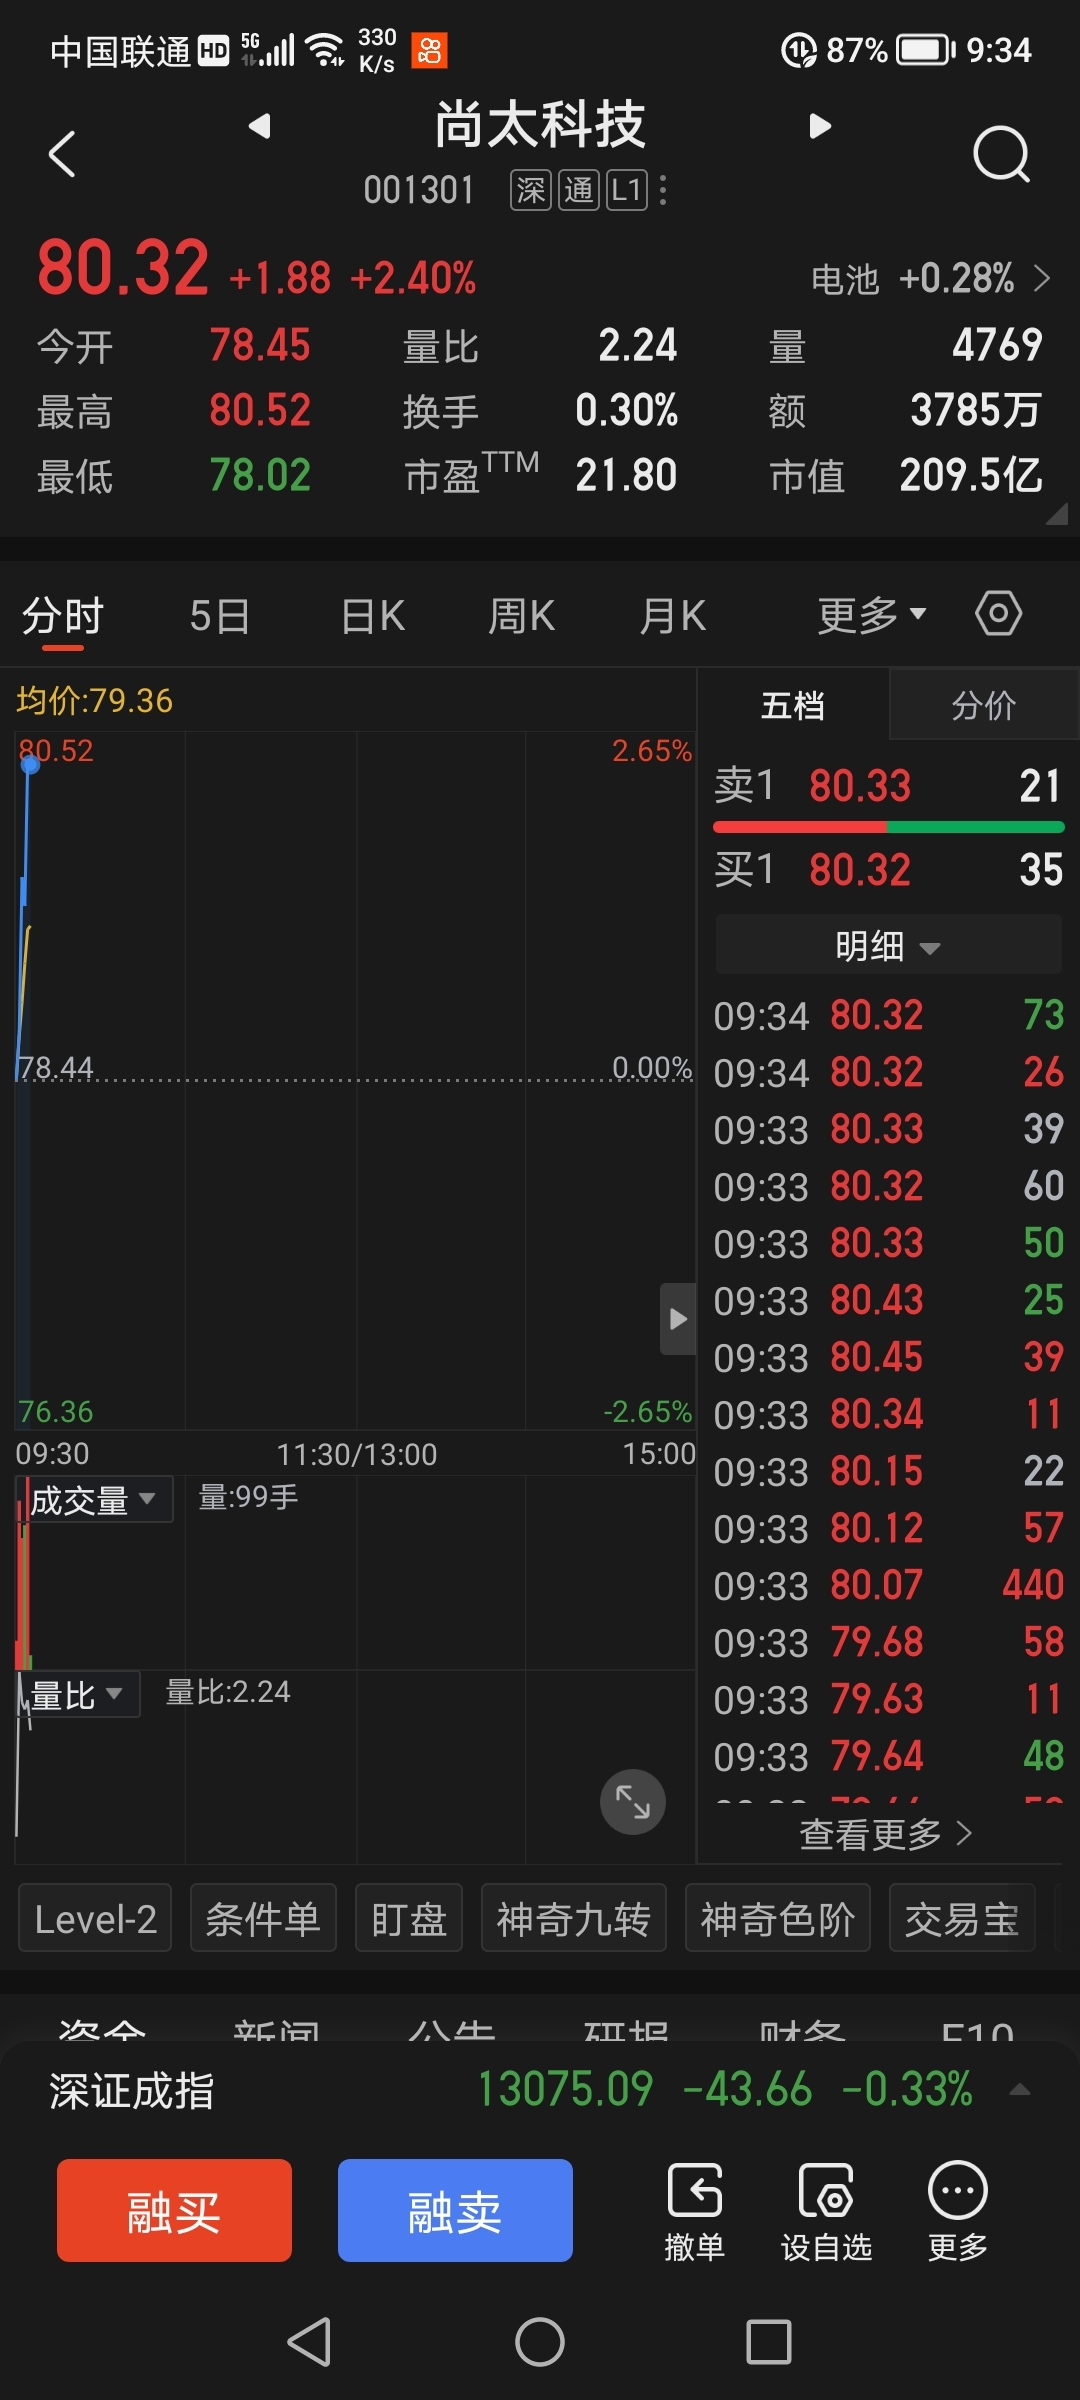Select the 分时 chart tab
1080x2400 pixels.
63,616
